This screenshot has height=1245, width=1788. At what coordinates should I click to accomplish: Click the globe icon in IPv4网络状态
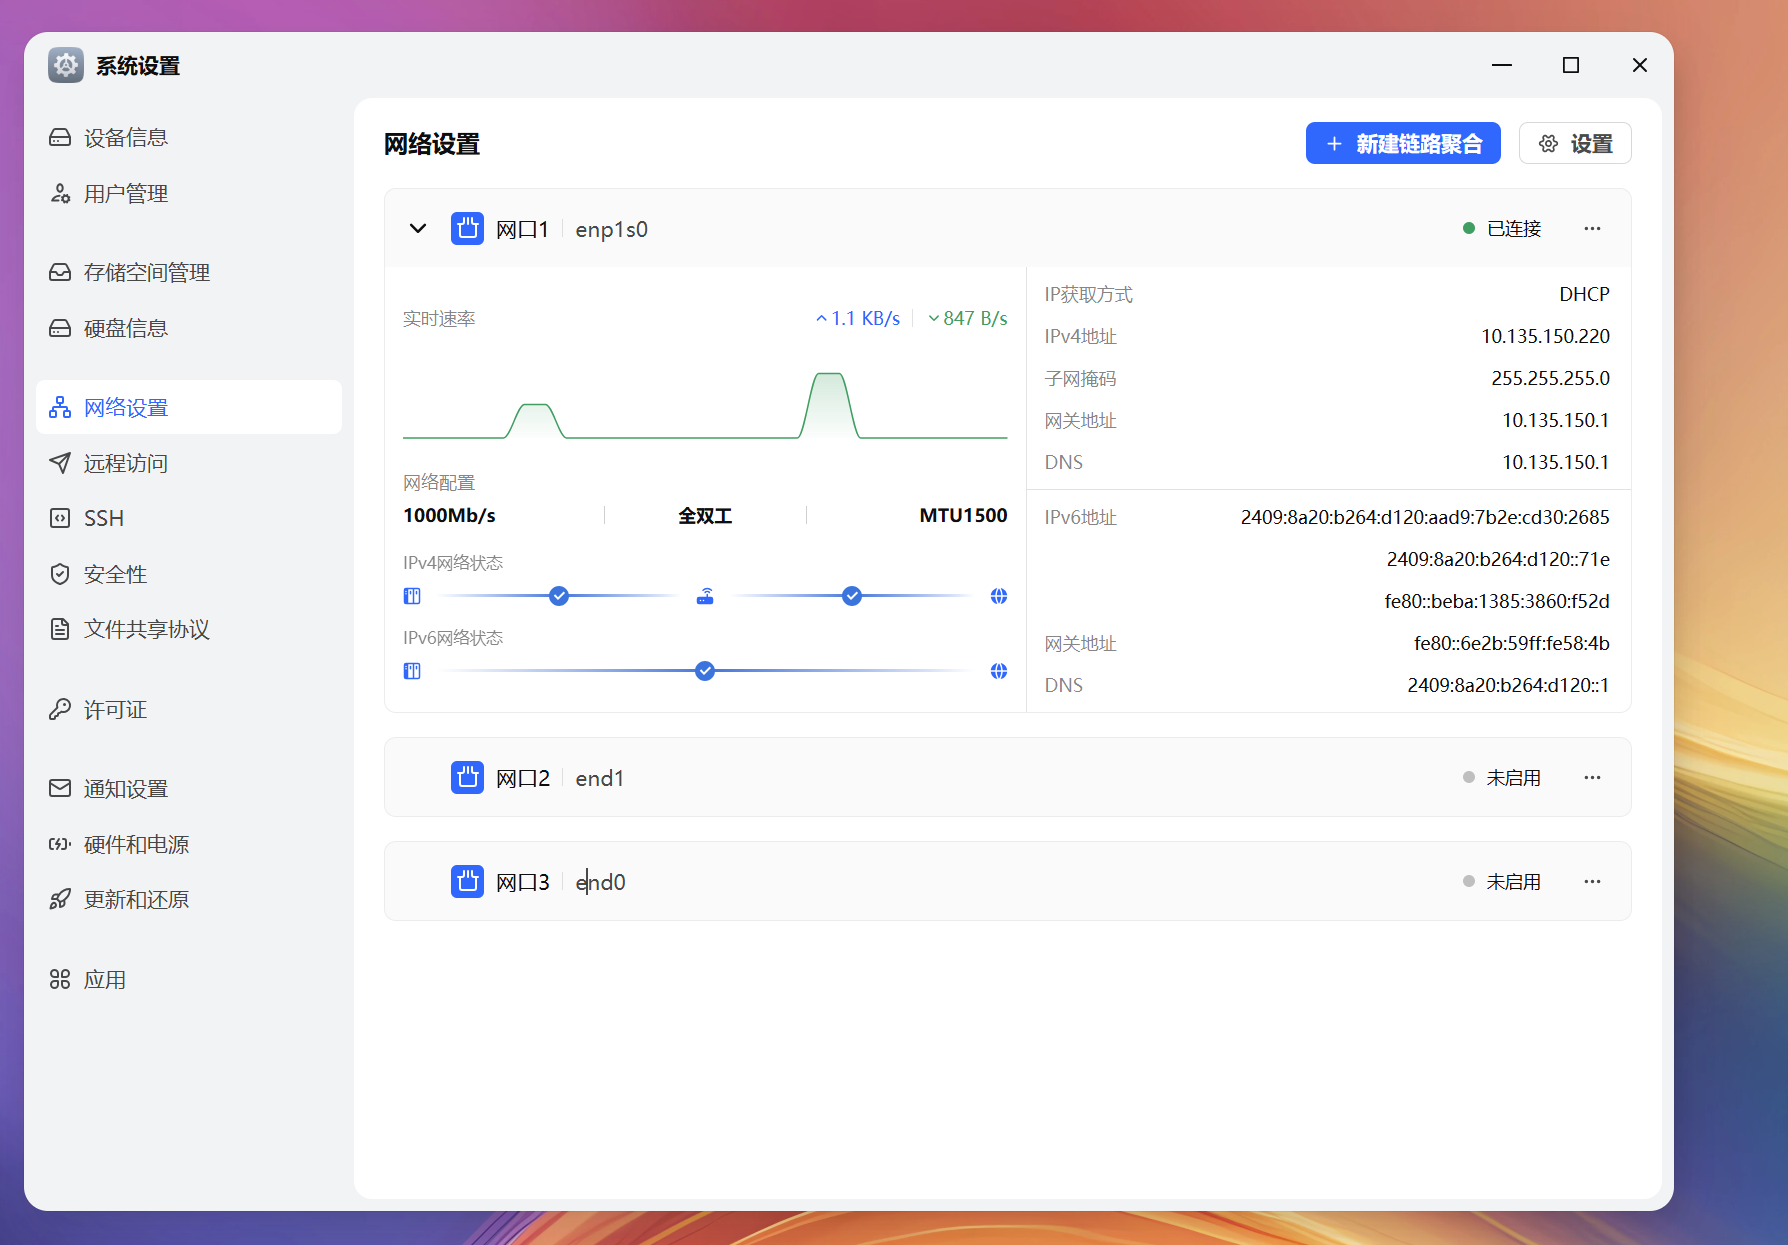998,596
